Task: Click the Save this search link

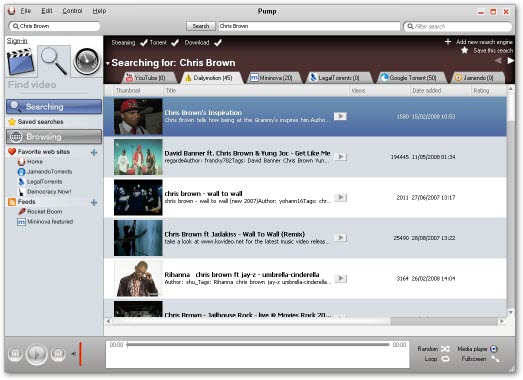Action: coord(493,50)
